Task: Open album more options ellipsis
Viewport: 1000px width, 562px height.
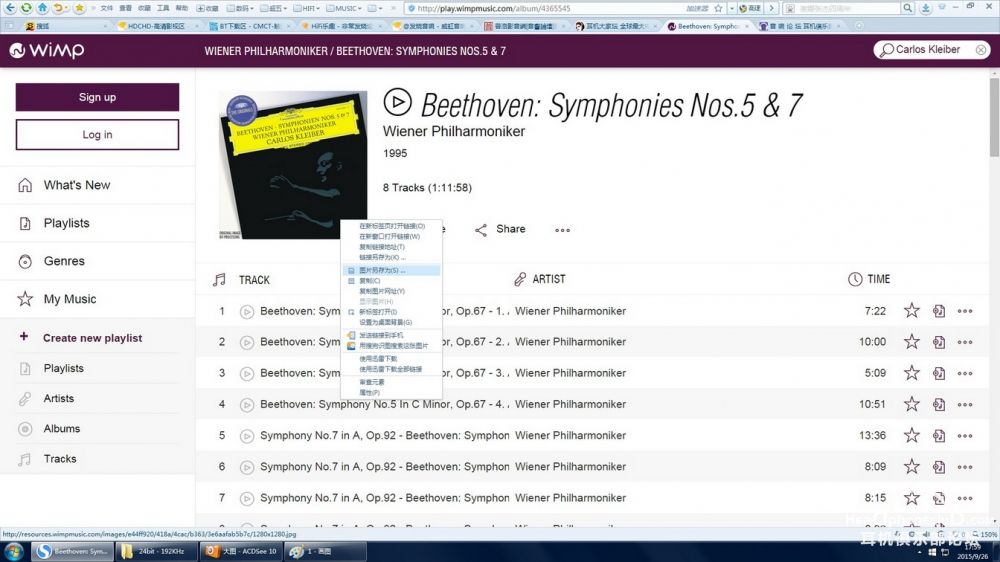Action: point(562,230)
